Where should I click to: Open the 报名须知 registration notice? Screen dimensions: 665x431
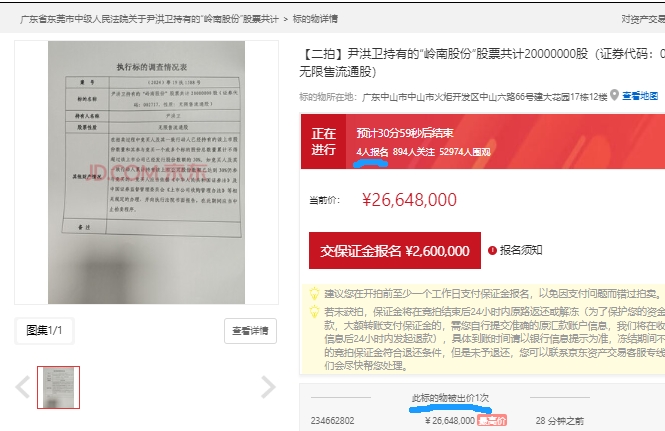pyautogui.click(x=521, y=250)
